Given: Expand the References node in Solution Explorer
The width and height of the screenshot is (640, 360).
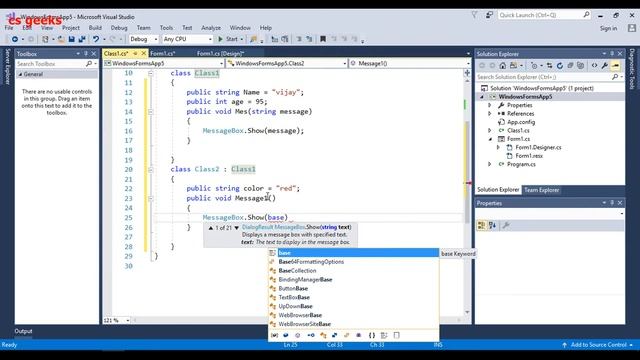Looking at the screenshot, I should click(490, 114).
